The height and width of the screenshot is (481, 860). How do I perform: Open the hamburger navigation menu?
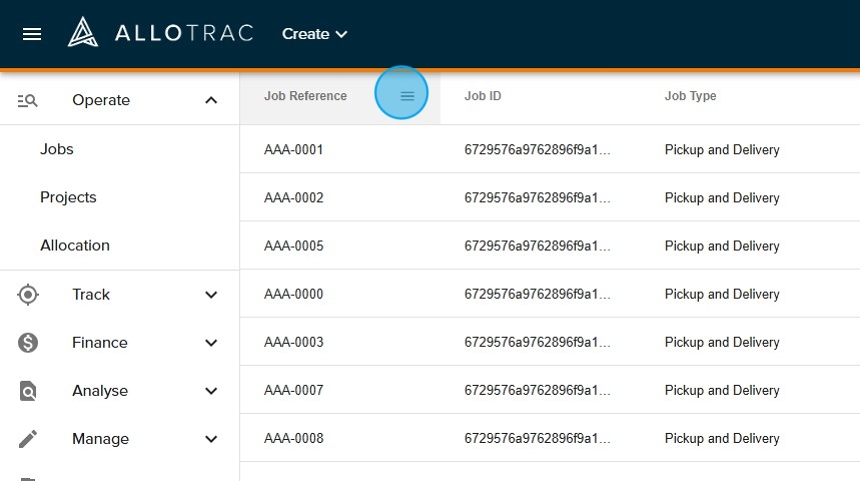(32, 34)
